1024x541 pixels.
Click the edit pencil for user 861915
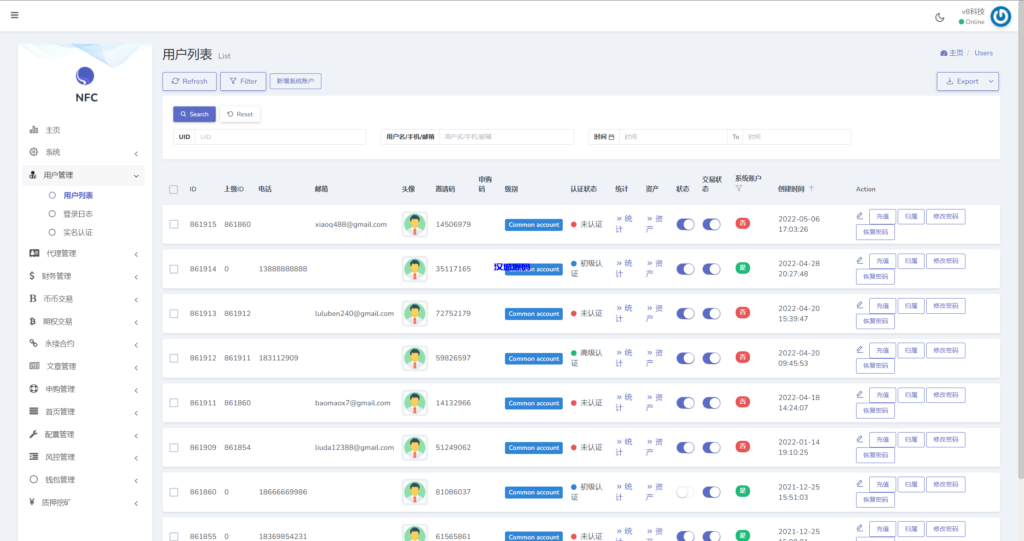pos(860,215)
